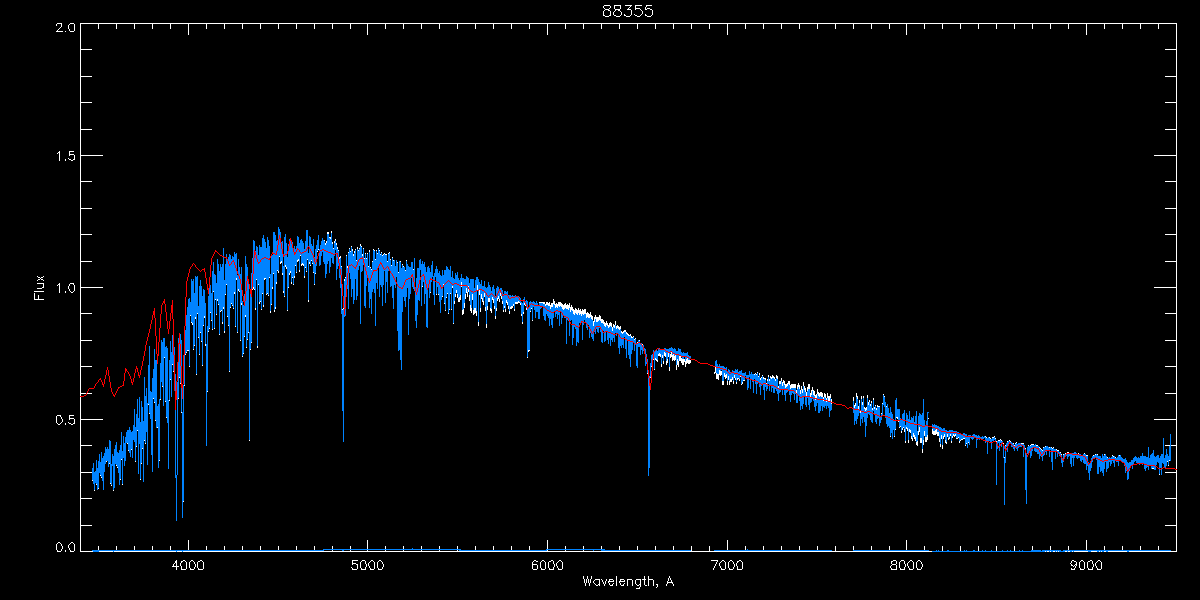The width and height of the screenshot is (1200, 600).
Task: Click the 'Wavelength, A' x-axis label
Action: 627,581
